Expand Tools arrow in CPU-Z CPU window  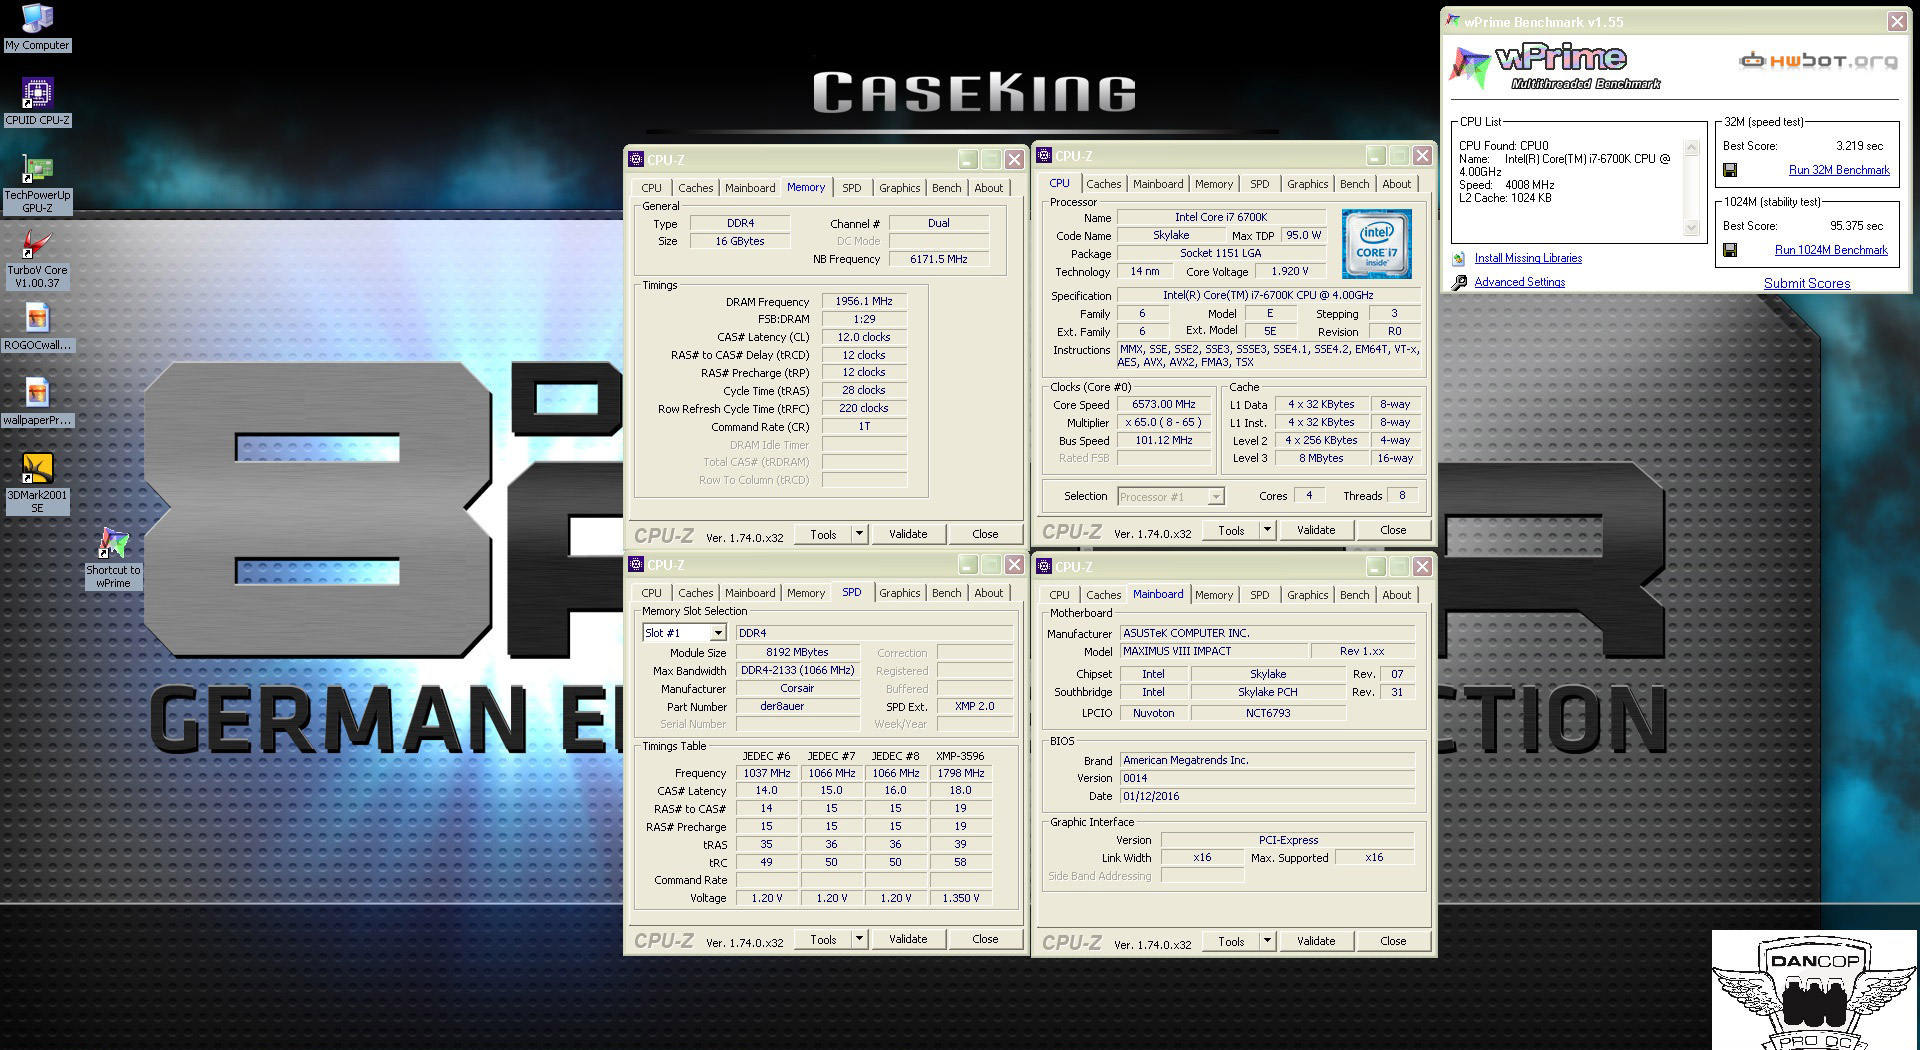[1266, 530]
